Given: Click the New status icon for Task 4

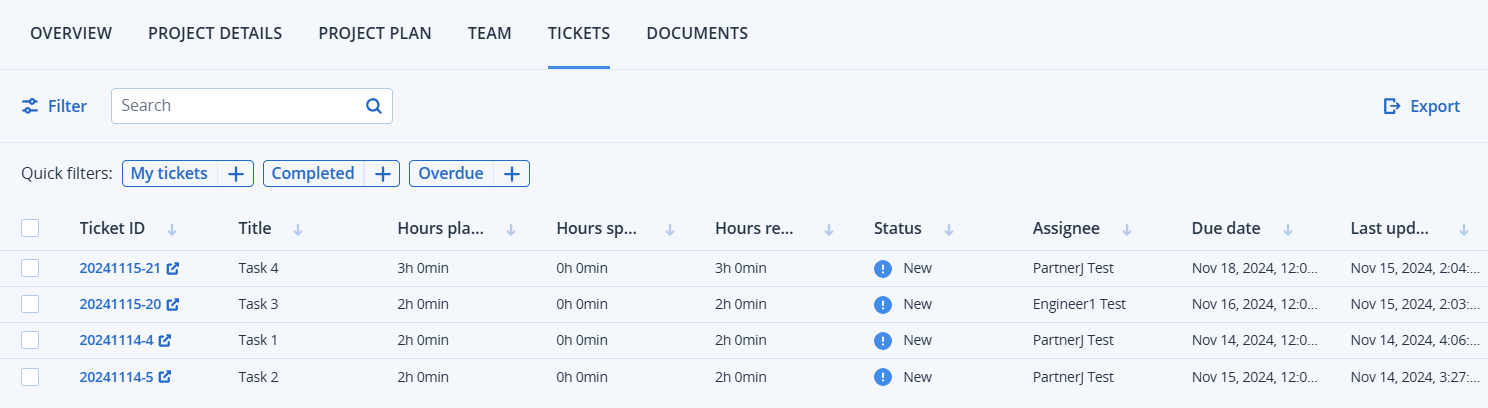Looking at the screenshot, I should pos(882,268).
